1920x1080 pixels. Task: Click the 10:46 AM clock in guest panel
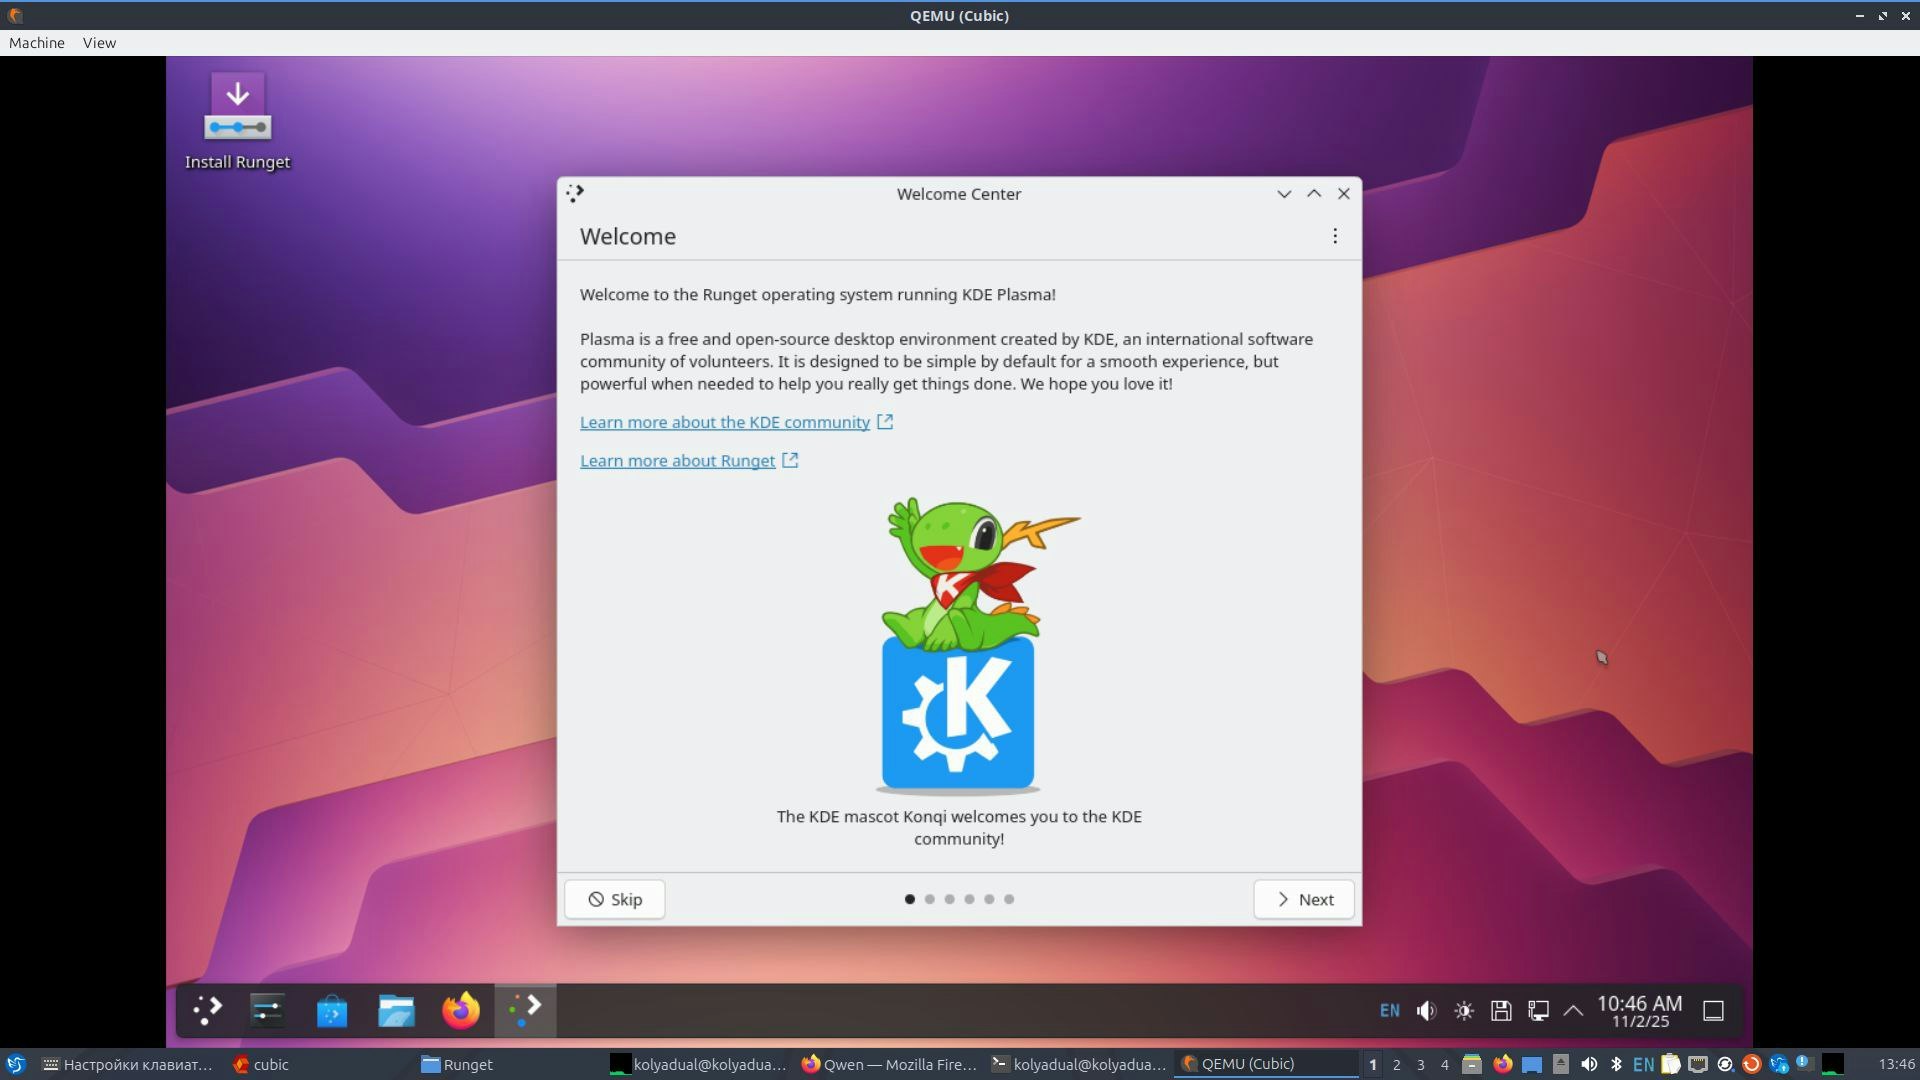pyautogui.click(x=1640, y=1011)
